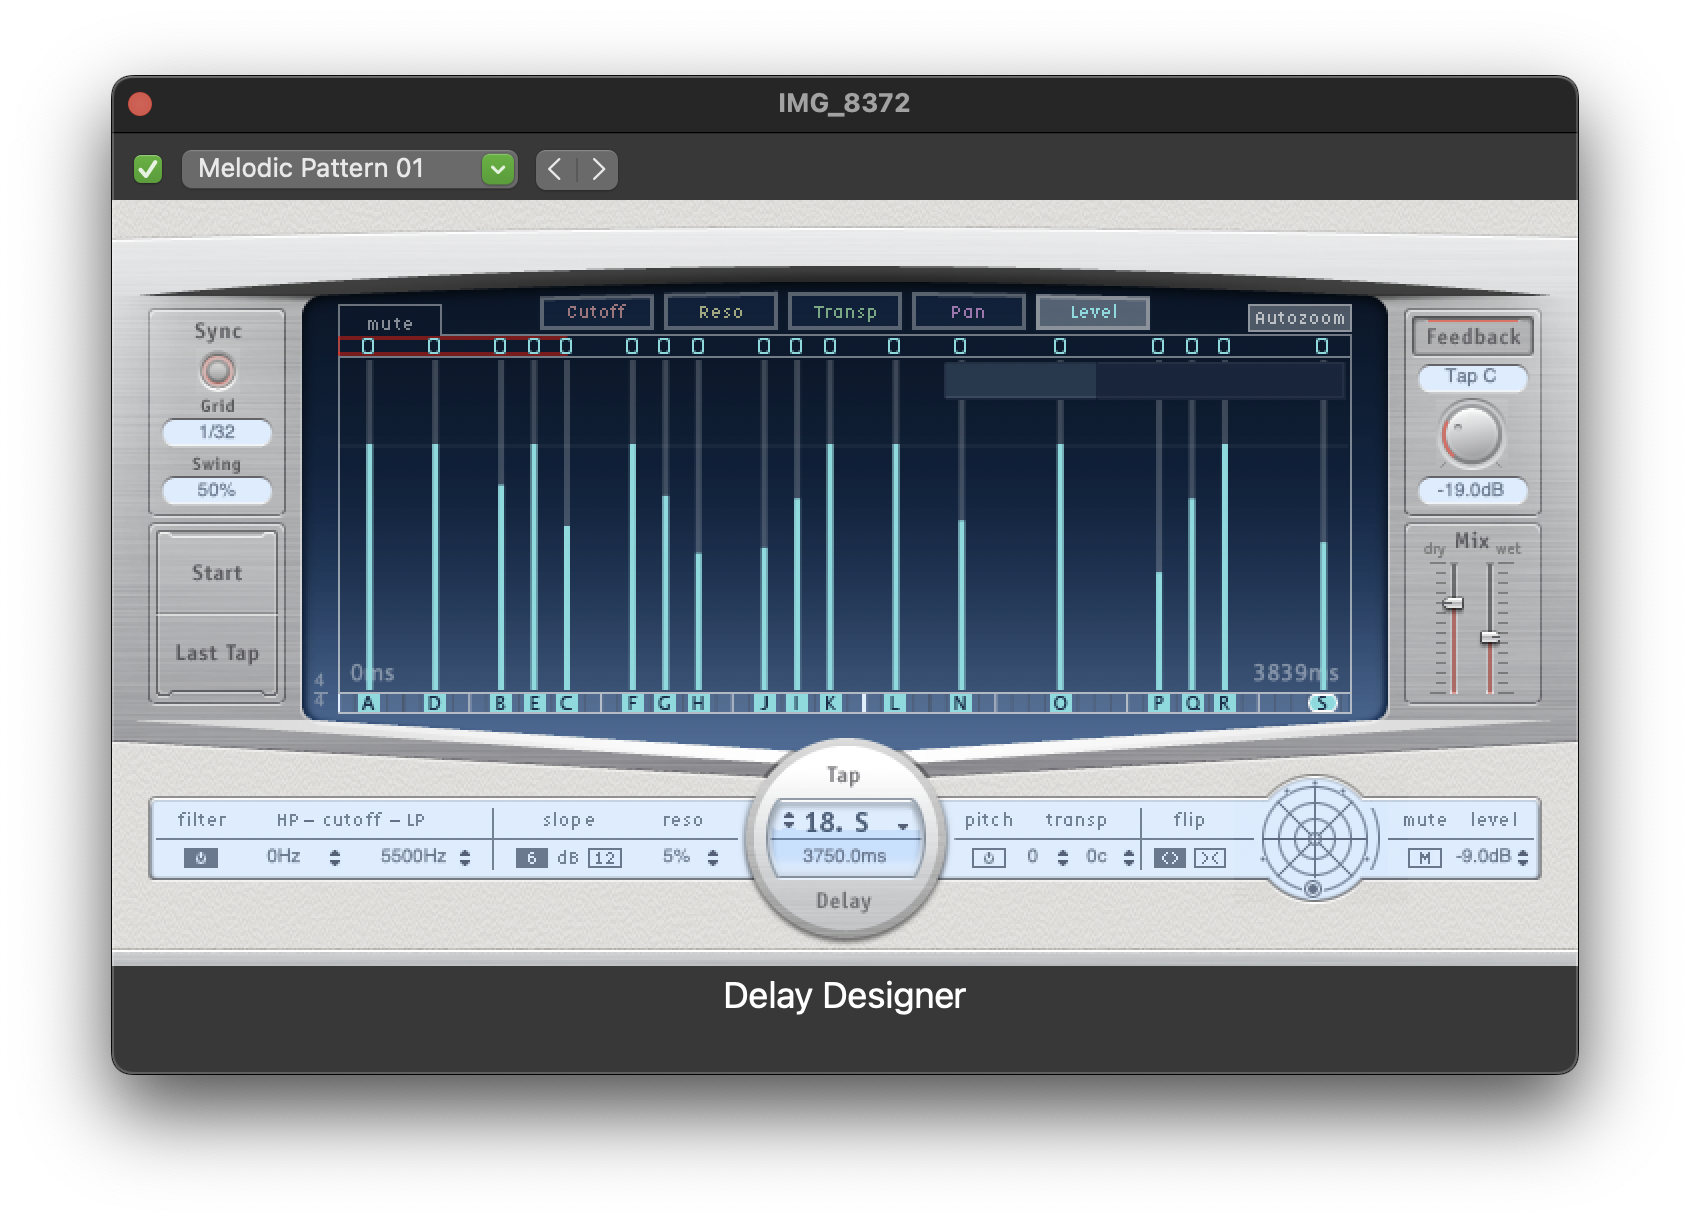Select tap R in identification bar
1690x1222 pixels.
point(1224,703)
